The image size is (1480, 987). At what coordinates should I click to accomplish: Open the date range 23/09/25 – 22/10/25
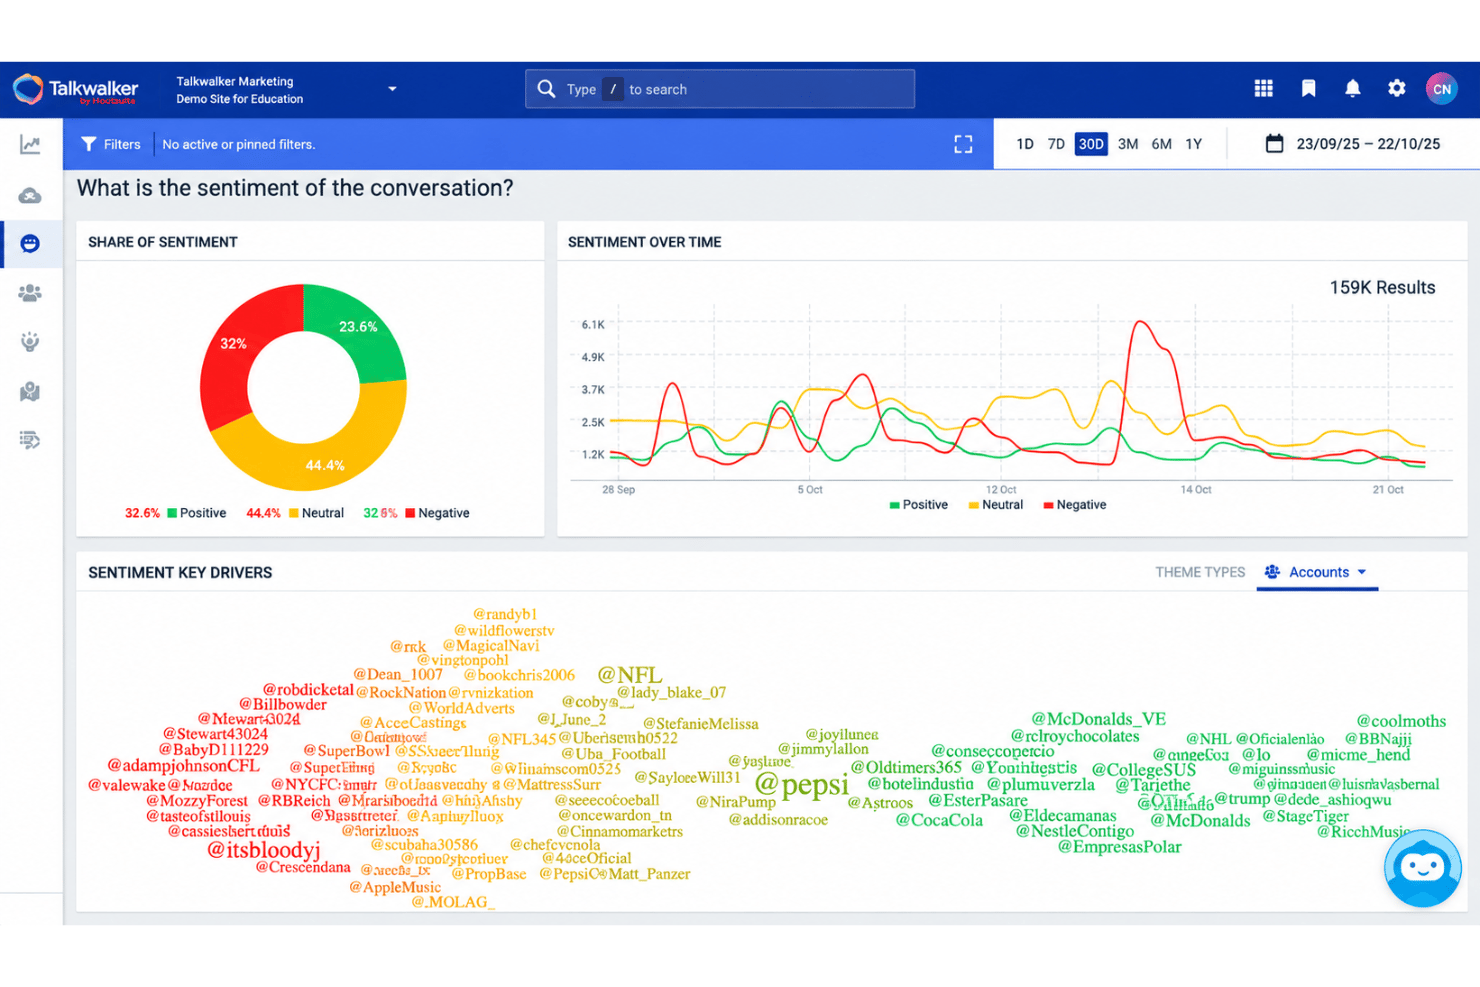click(x=1368, y=144)
